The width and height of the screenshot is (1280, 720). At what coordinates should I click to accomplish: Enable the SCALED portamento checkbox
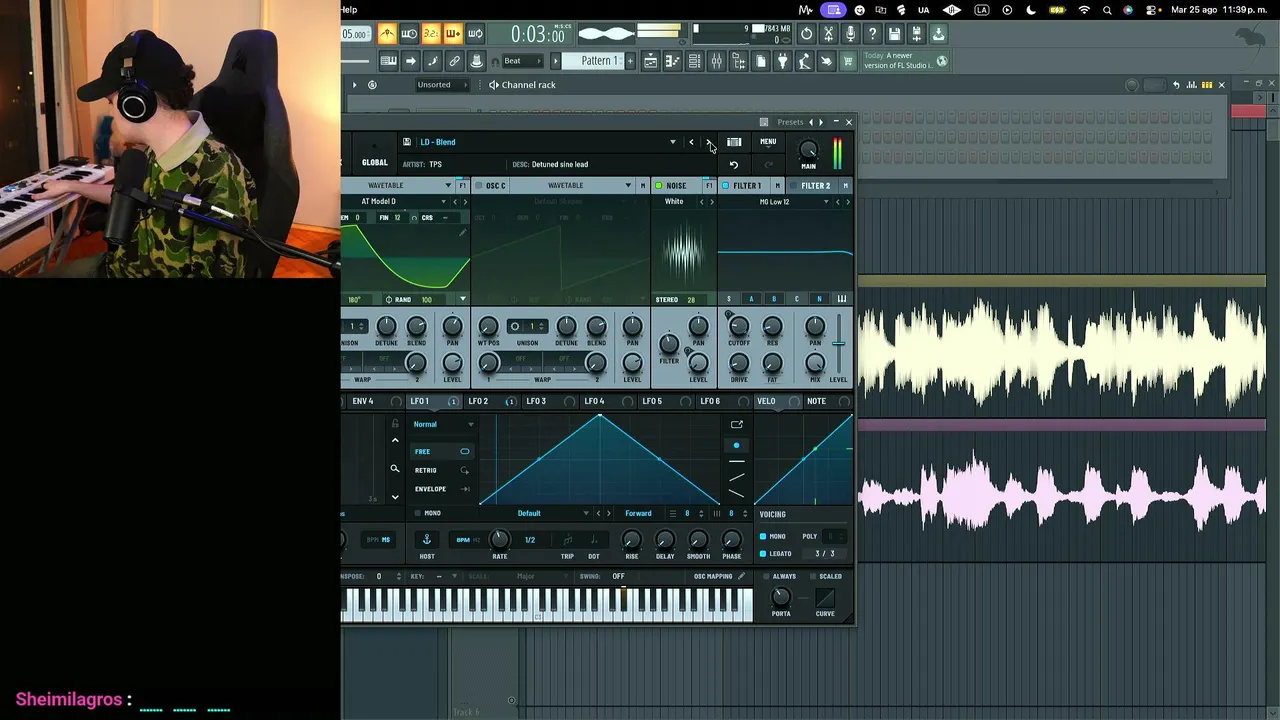click(812, 577)
